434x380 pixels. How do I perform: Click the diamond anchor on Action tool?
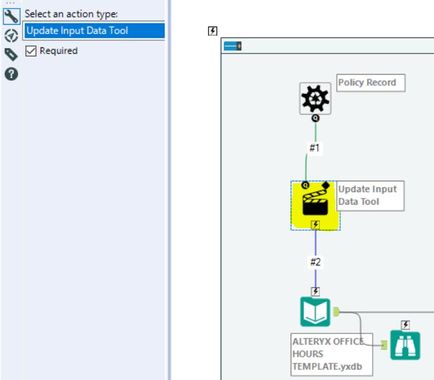pos(325,185)
